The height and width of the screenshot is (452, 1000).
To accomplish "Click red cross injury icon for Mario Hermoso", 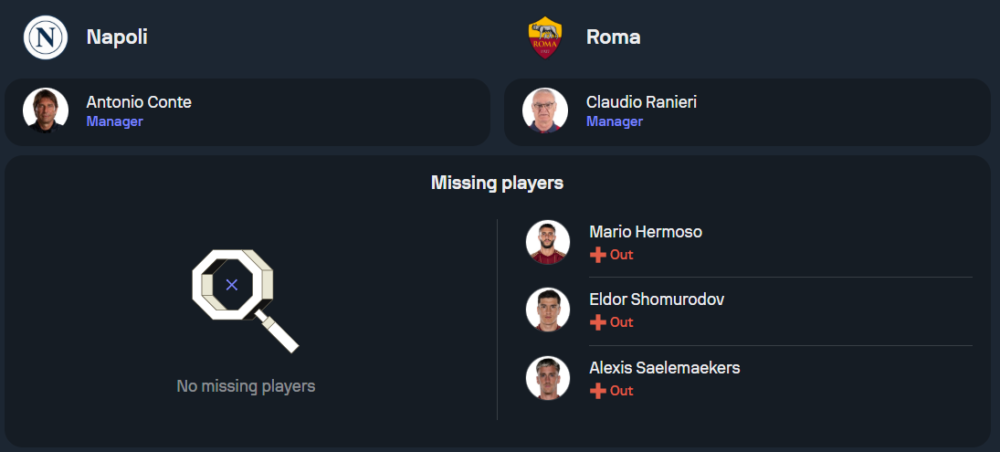I will coord(598,255).
